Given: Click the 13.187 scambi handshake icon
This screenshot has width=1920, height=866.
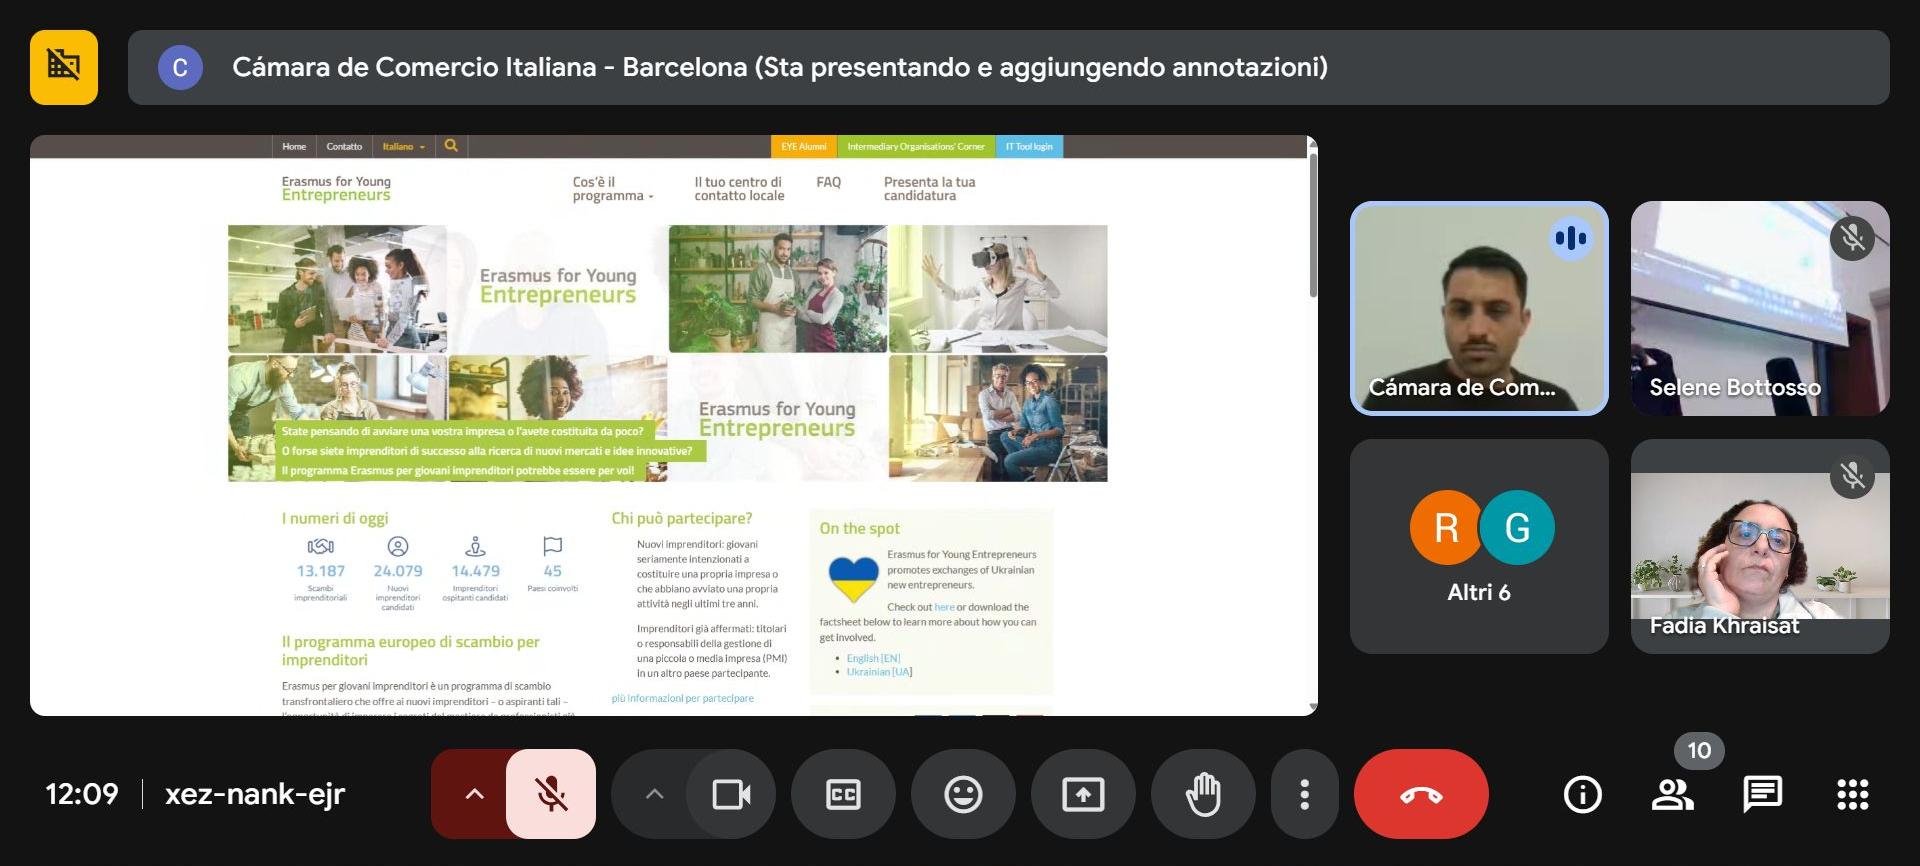Looking at the screenshot, I should (320, 546).
